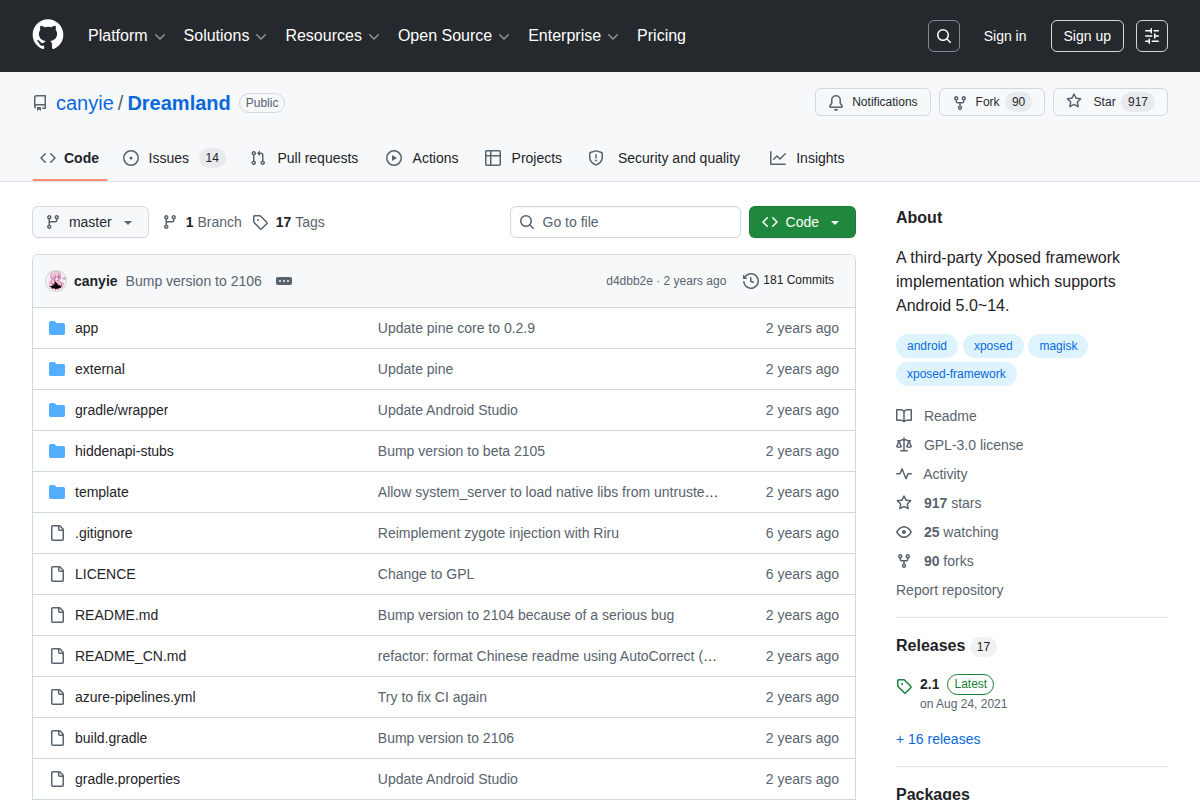Click the history clock icon for 181 Commits

(751, 281)
